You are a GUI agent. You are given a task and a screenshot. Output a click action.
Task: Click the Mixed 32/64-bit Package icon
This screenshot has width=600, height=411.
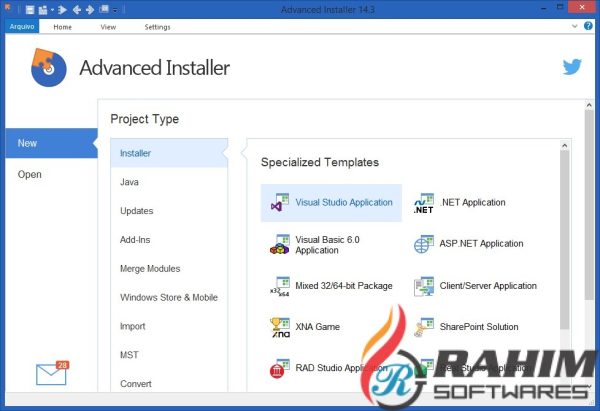280,286
